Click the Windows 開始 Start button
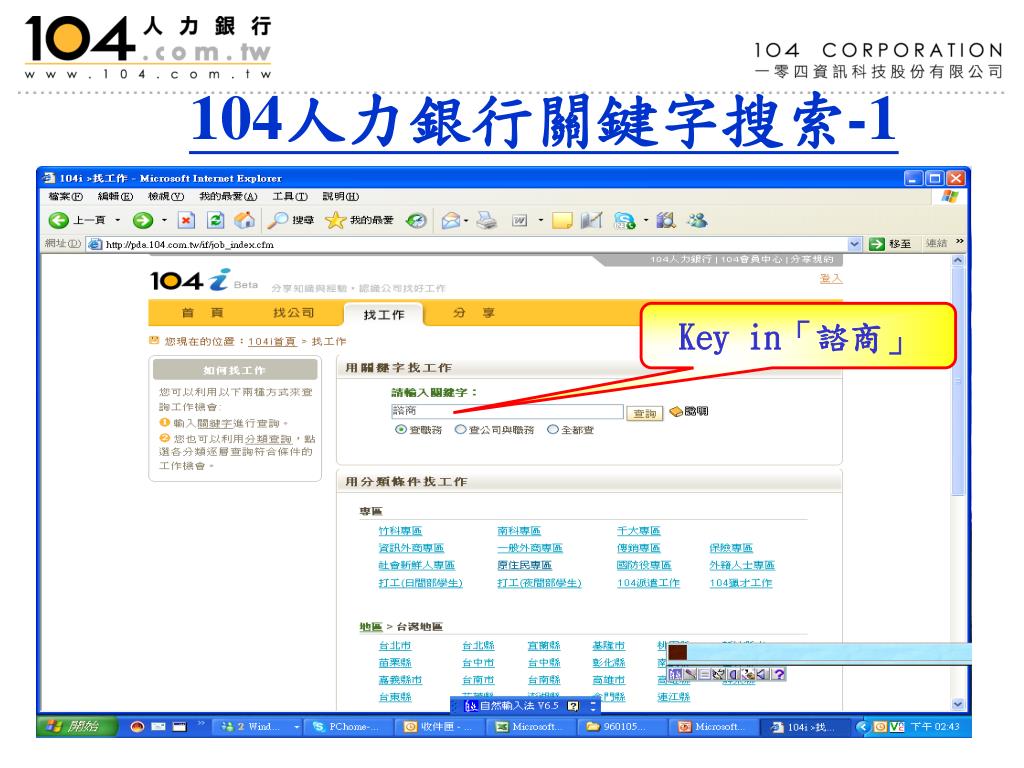Viewport: 1024px width, 768px height. 76,726
